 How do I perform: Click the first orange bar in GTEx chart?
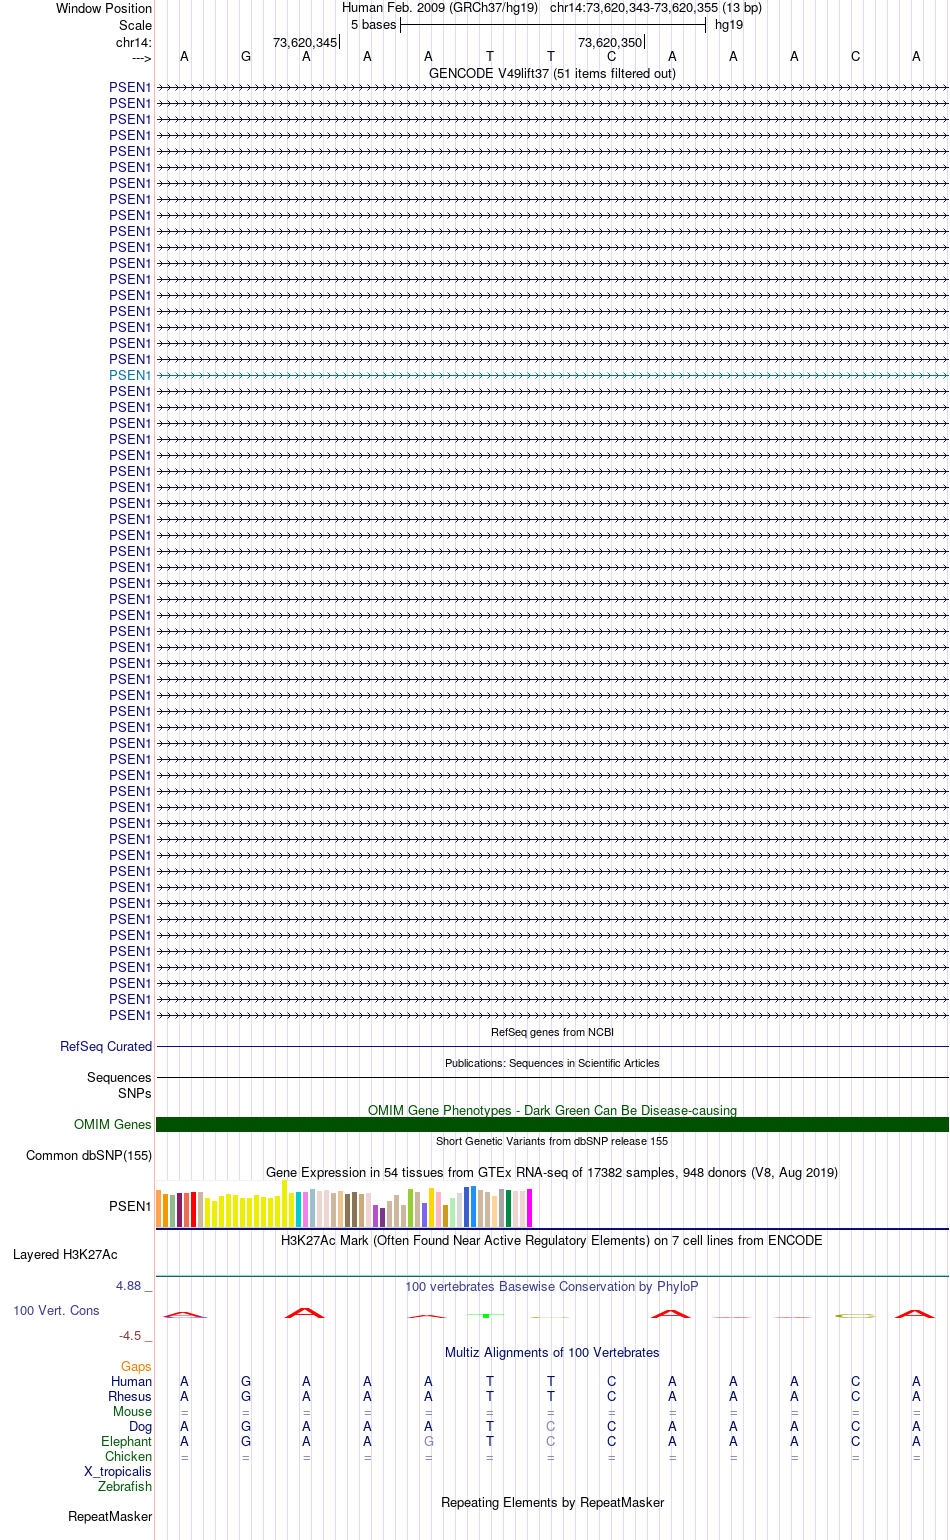tap(159, 1209)
